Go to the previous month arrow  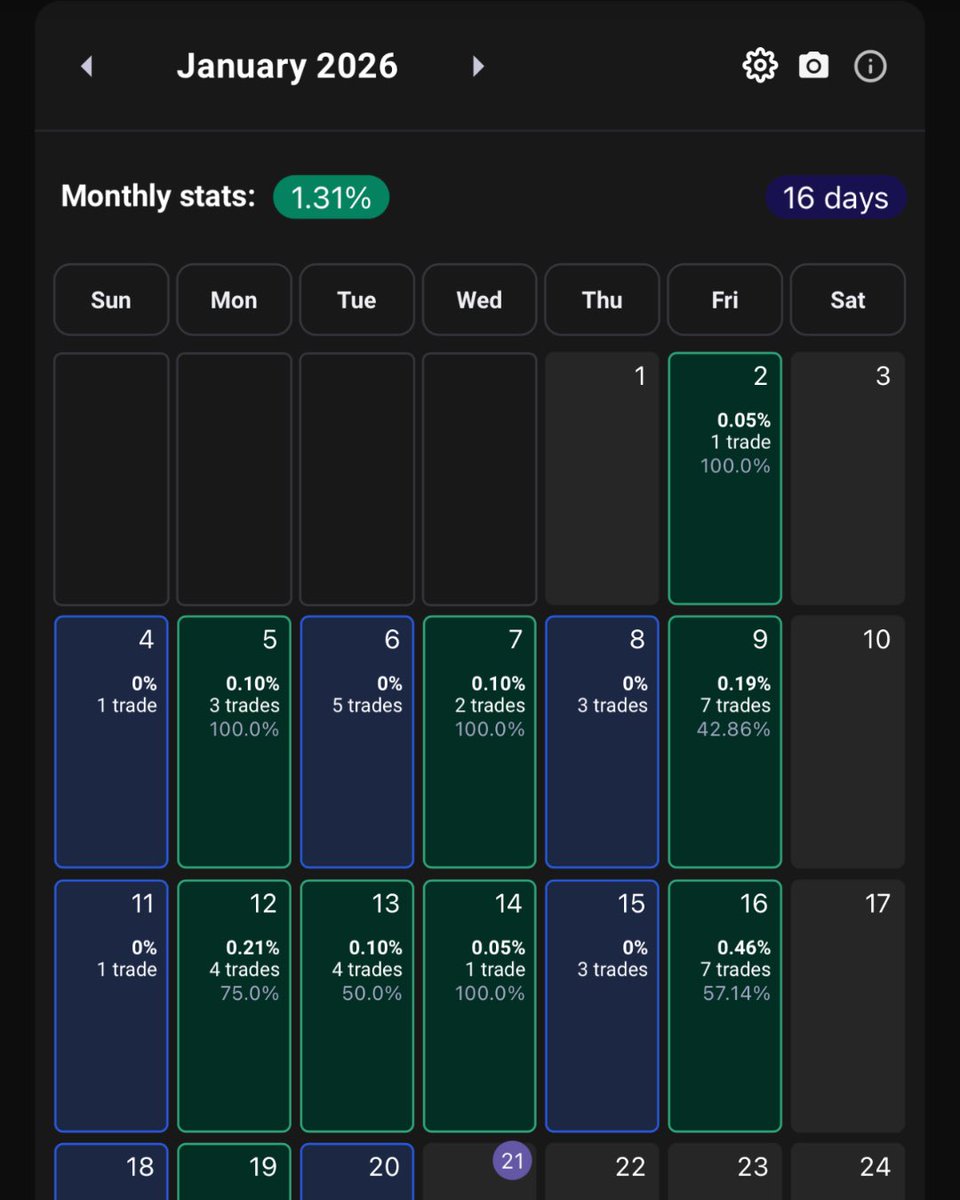coord(87,66)
